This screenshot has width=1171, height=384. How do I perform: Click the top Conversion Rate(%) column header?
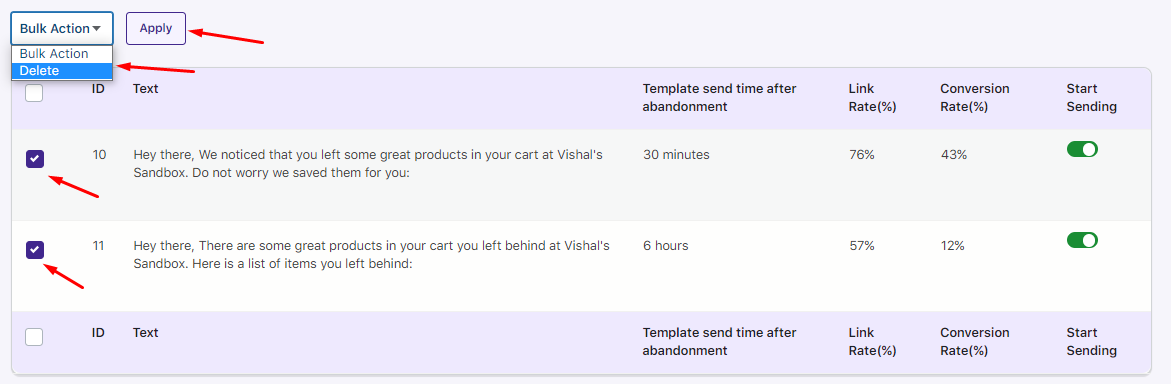pyautogui.click(x=975, y=98)
